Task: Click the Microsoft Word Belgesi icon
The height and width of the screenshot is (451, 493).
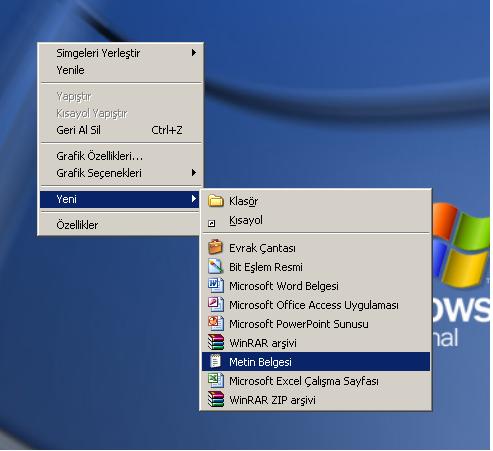Action: click(215, 285)
